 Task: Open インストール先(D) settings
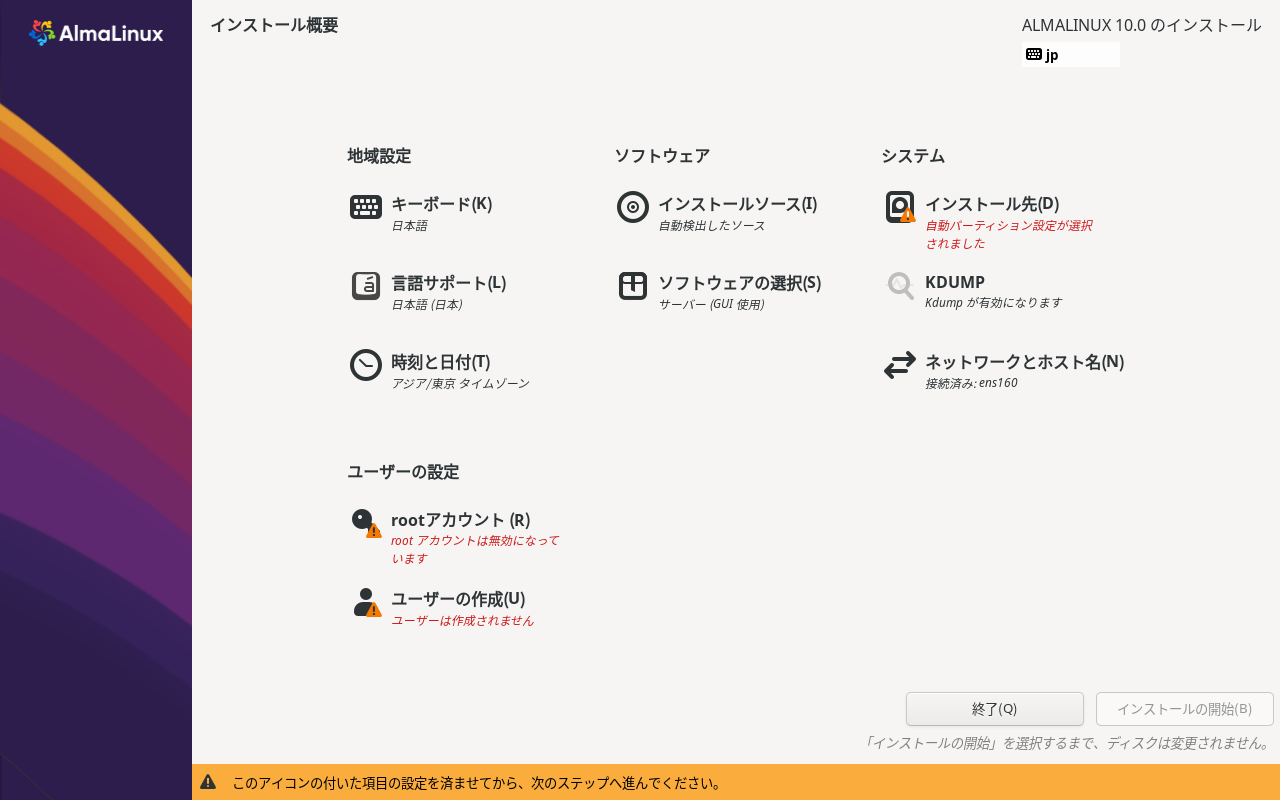992,204
